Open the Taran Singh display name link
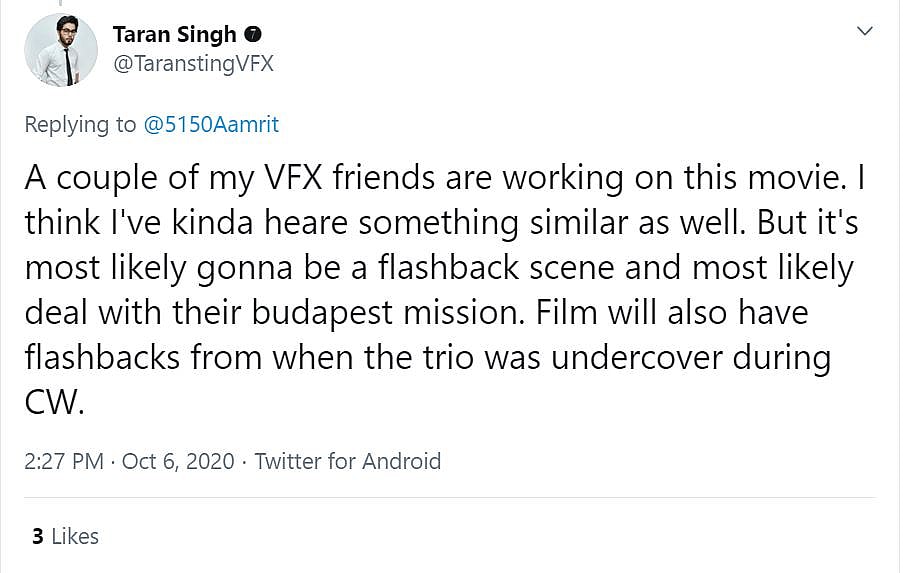Image resolution: width=904 pixels, height=573 pixels. [174, 34]
